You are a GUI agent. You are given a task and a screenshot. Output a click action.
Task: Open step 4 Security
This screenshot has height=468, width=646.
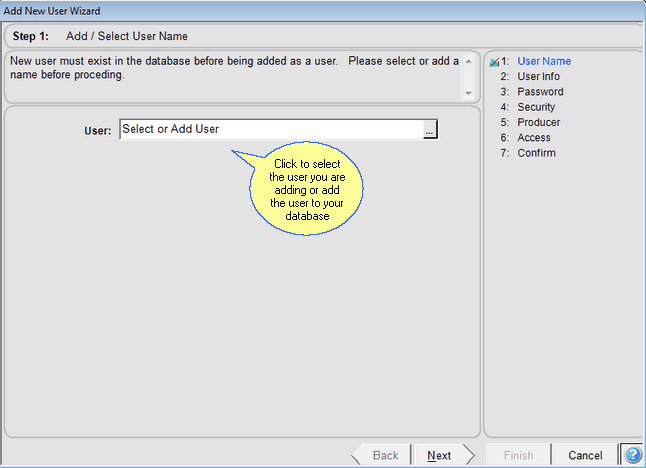[528, 107]
